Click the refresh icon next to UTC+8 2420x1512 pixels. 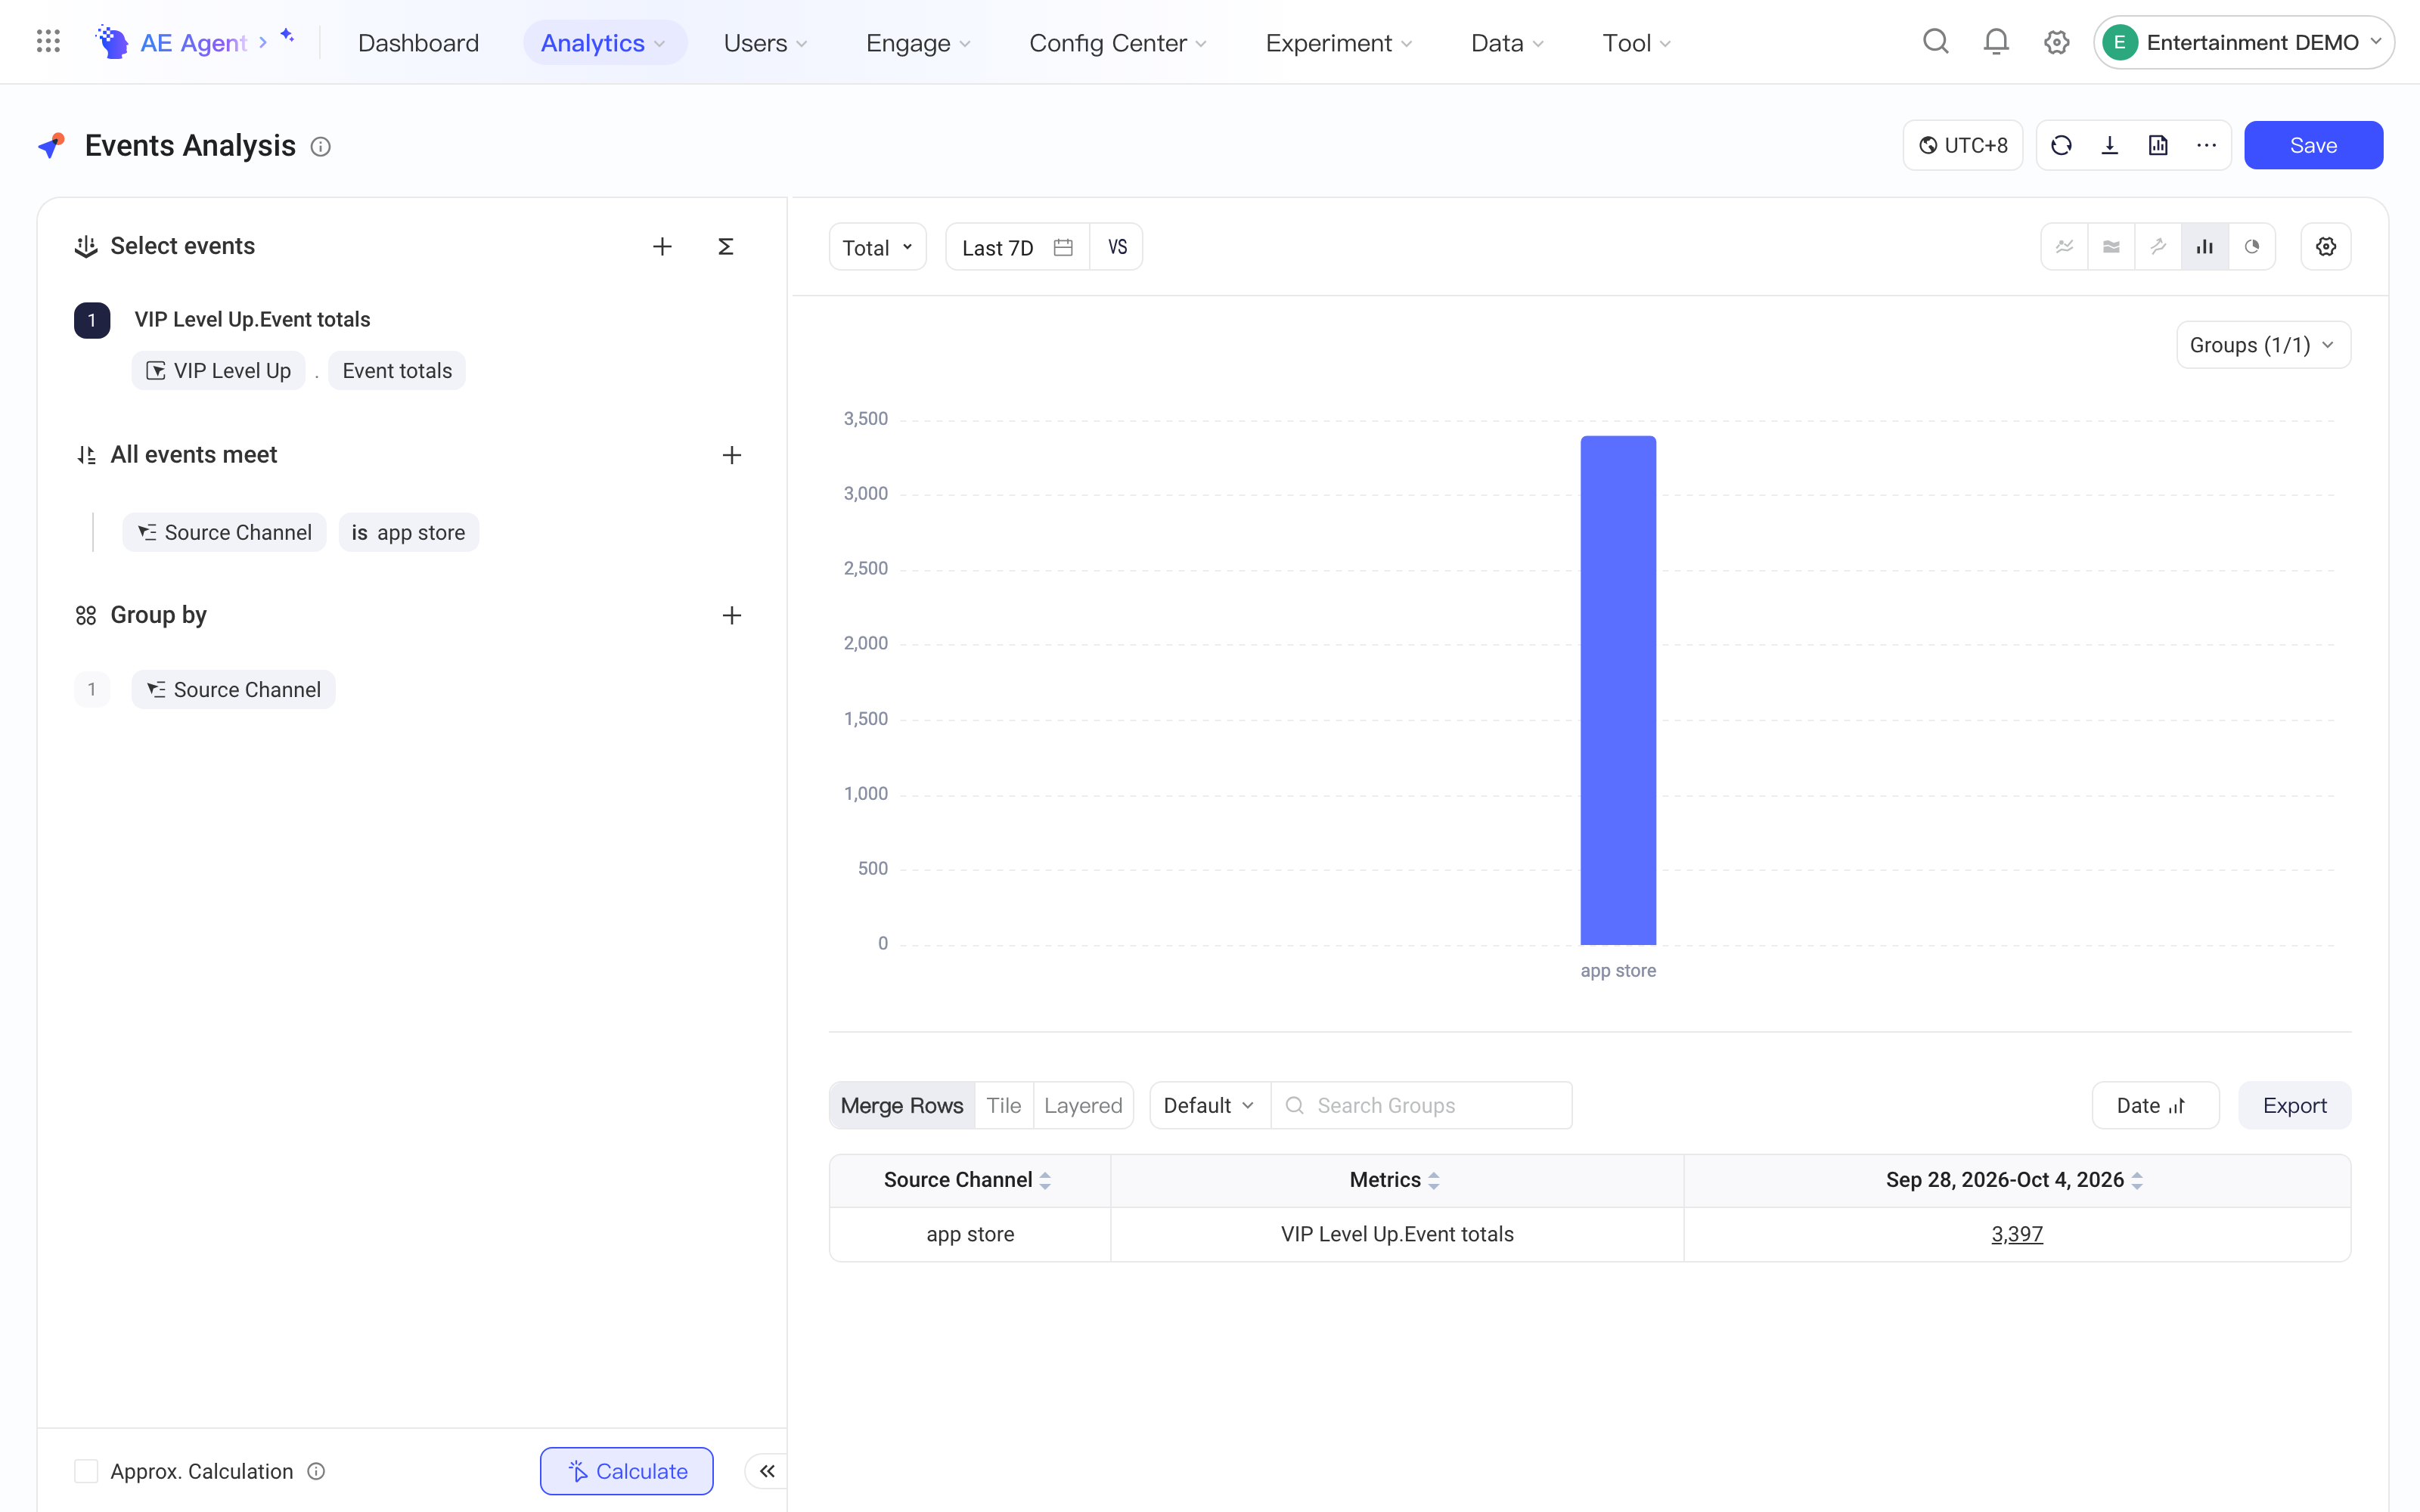2061,146
